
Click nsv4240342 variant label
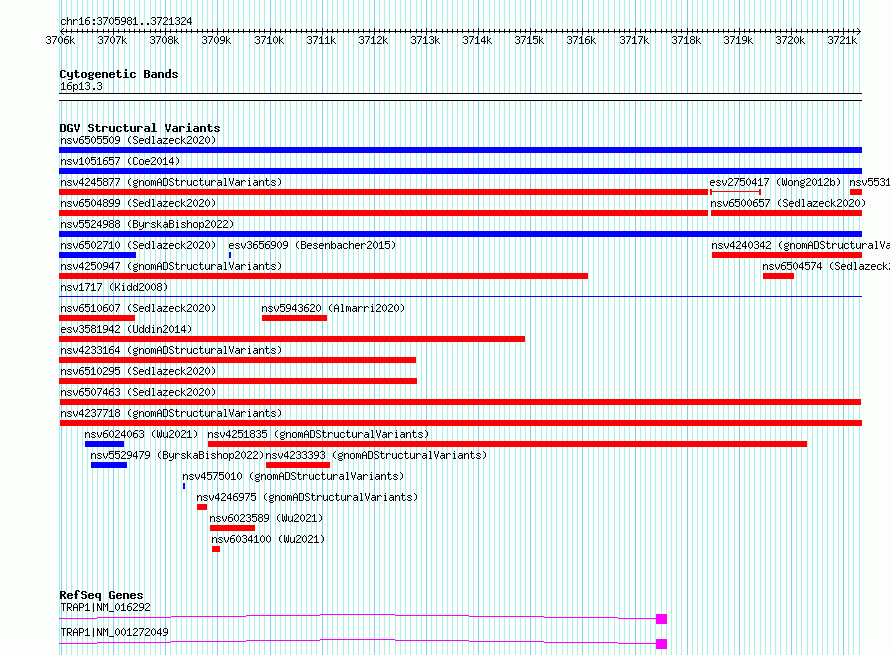[800, 245]
